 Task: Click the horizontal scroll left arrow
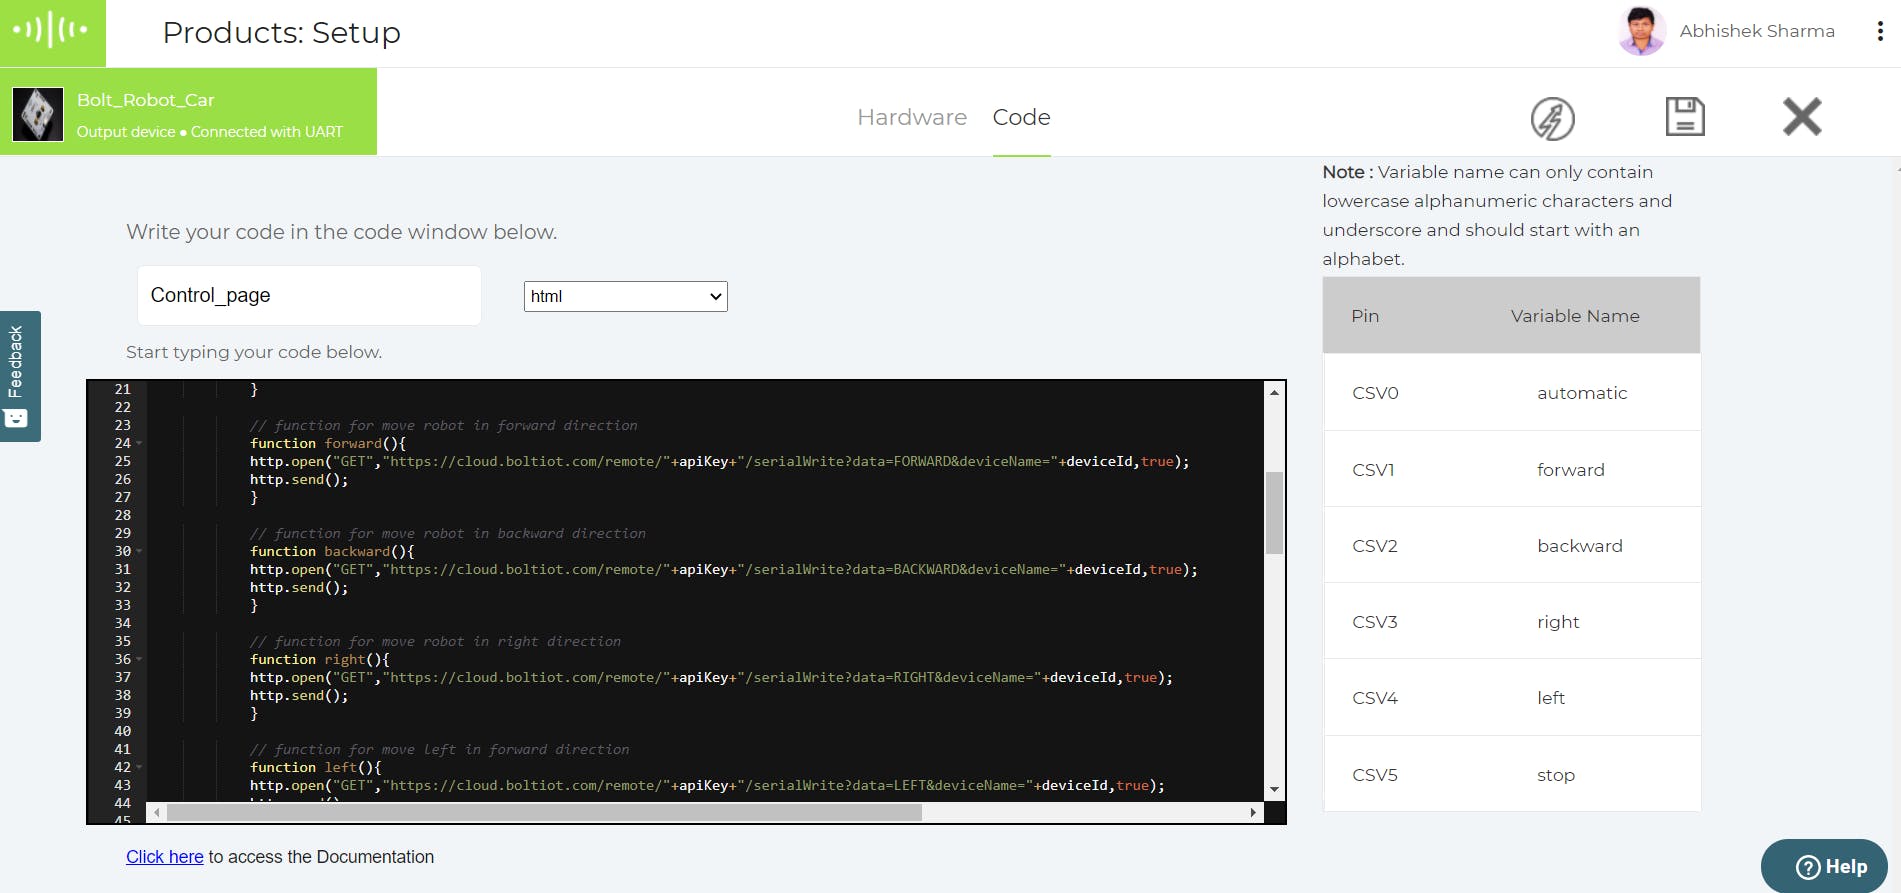[x=156, y=813]
